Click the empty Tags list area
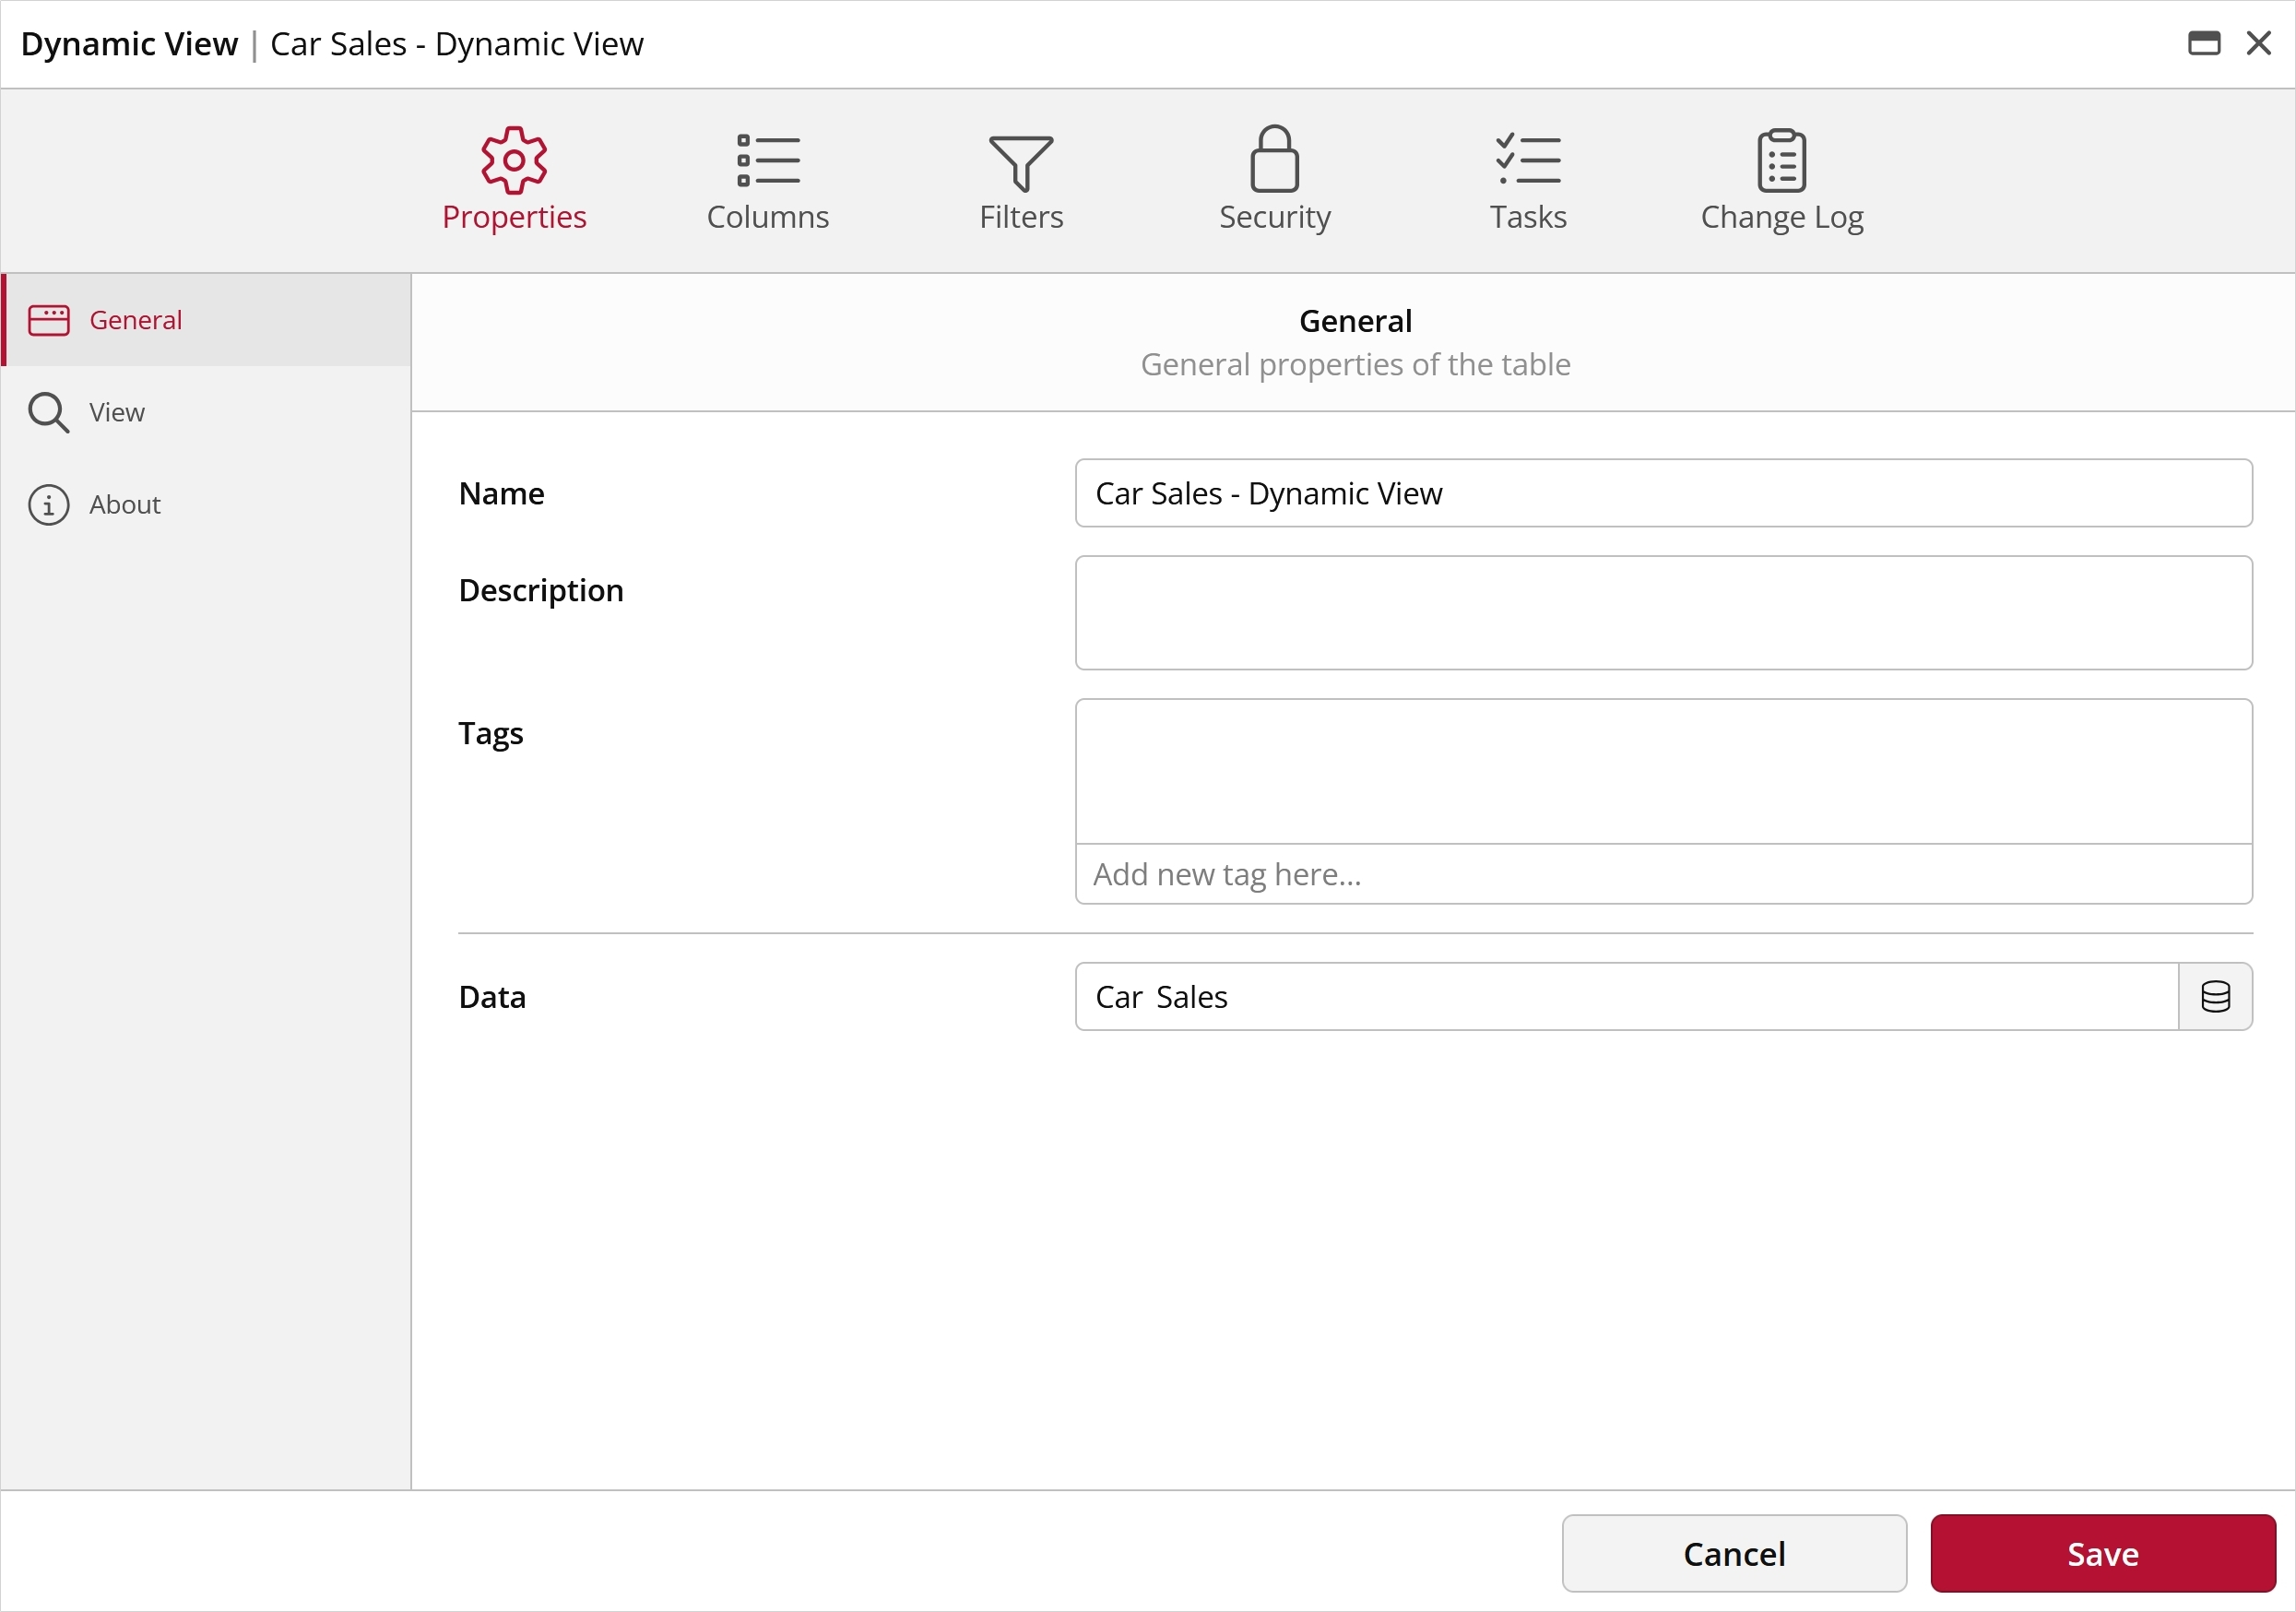The width and height of the screenshot is (2296, 1612). (x=1663, y=772)
